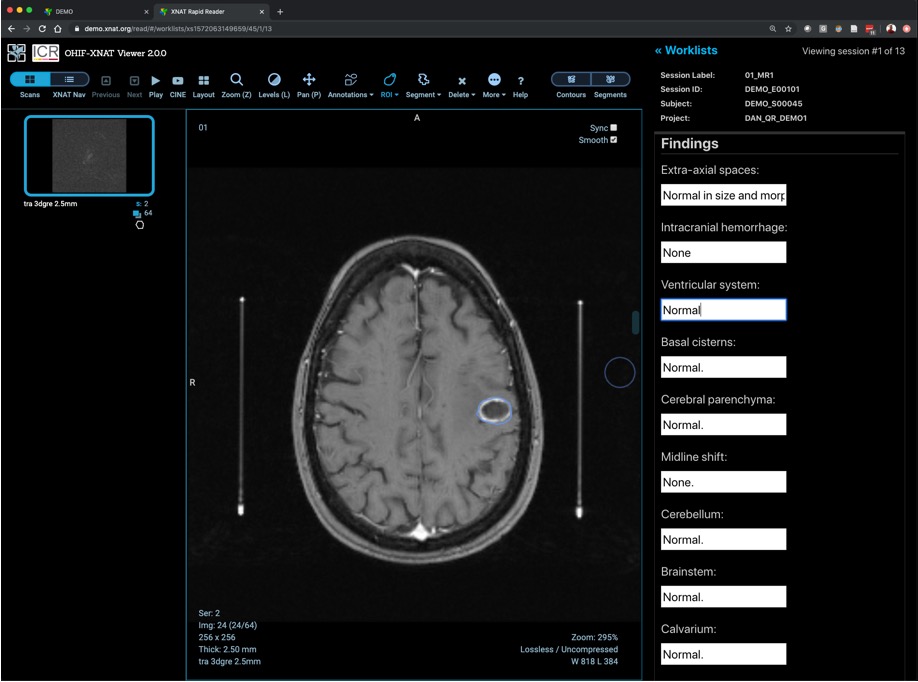
Task: Expand the Delete dropdown menu
Action: [x=461, y=84]
